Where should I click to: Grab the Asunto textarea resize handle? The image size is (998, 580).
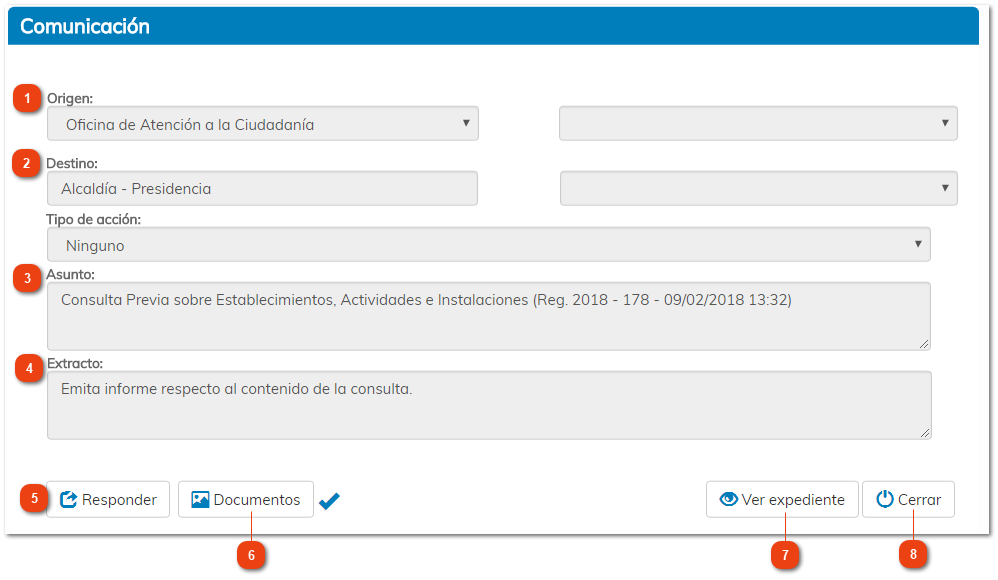tap(924, 344)
